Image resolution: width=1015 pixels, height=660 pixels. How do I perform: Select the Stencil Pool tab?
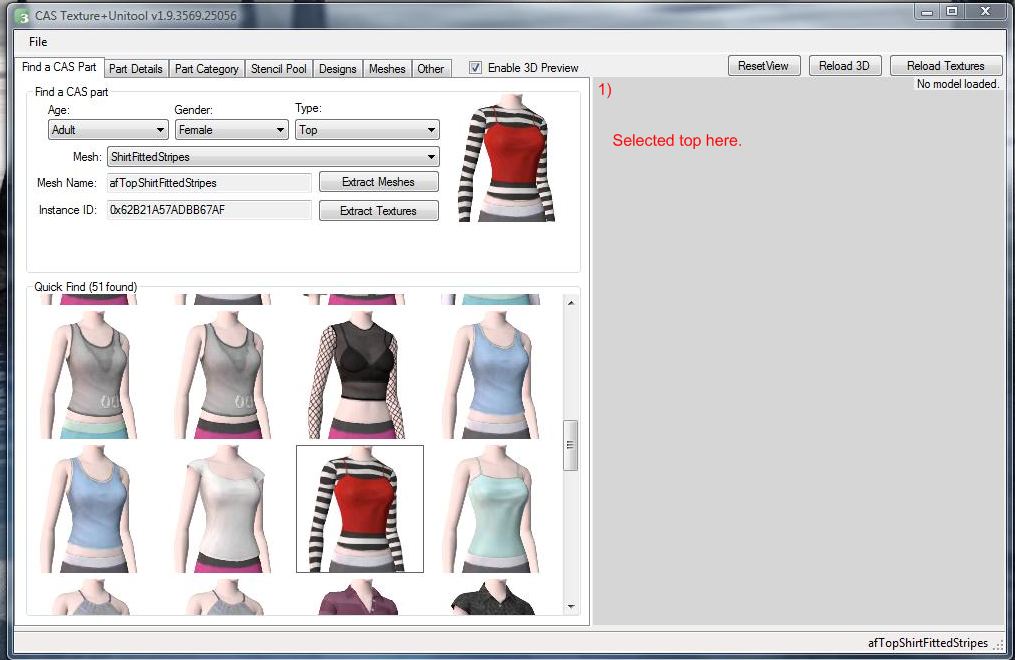(x=278, y=68)
